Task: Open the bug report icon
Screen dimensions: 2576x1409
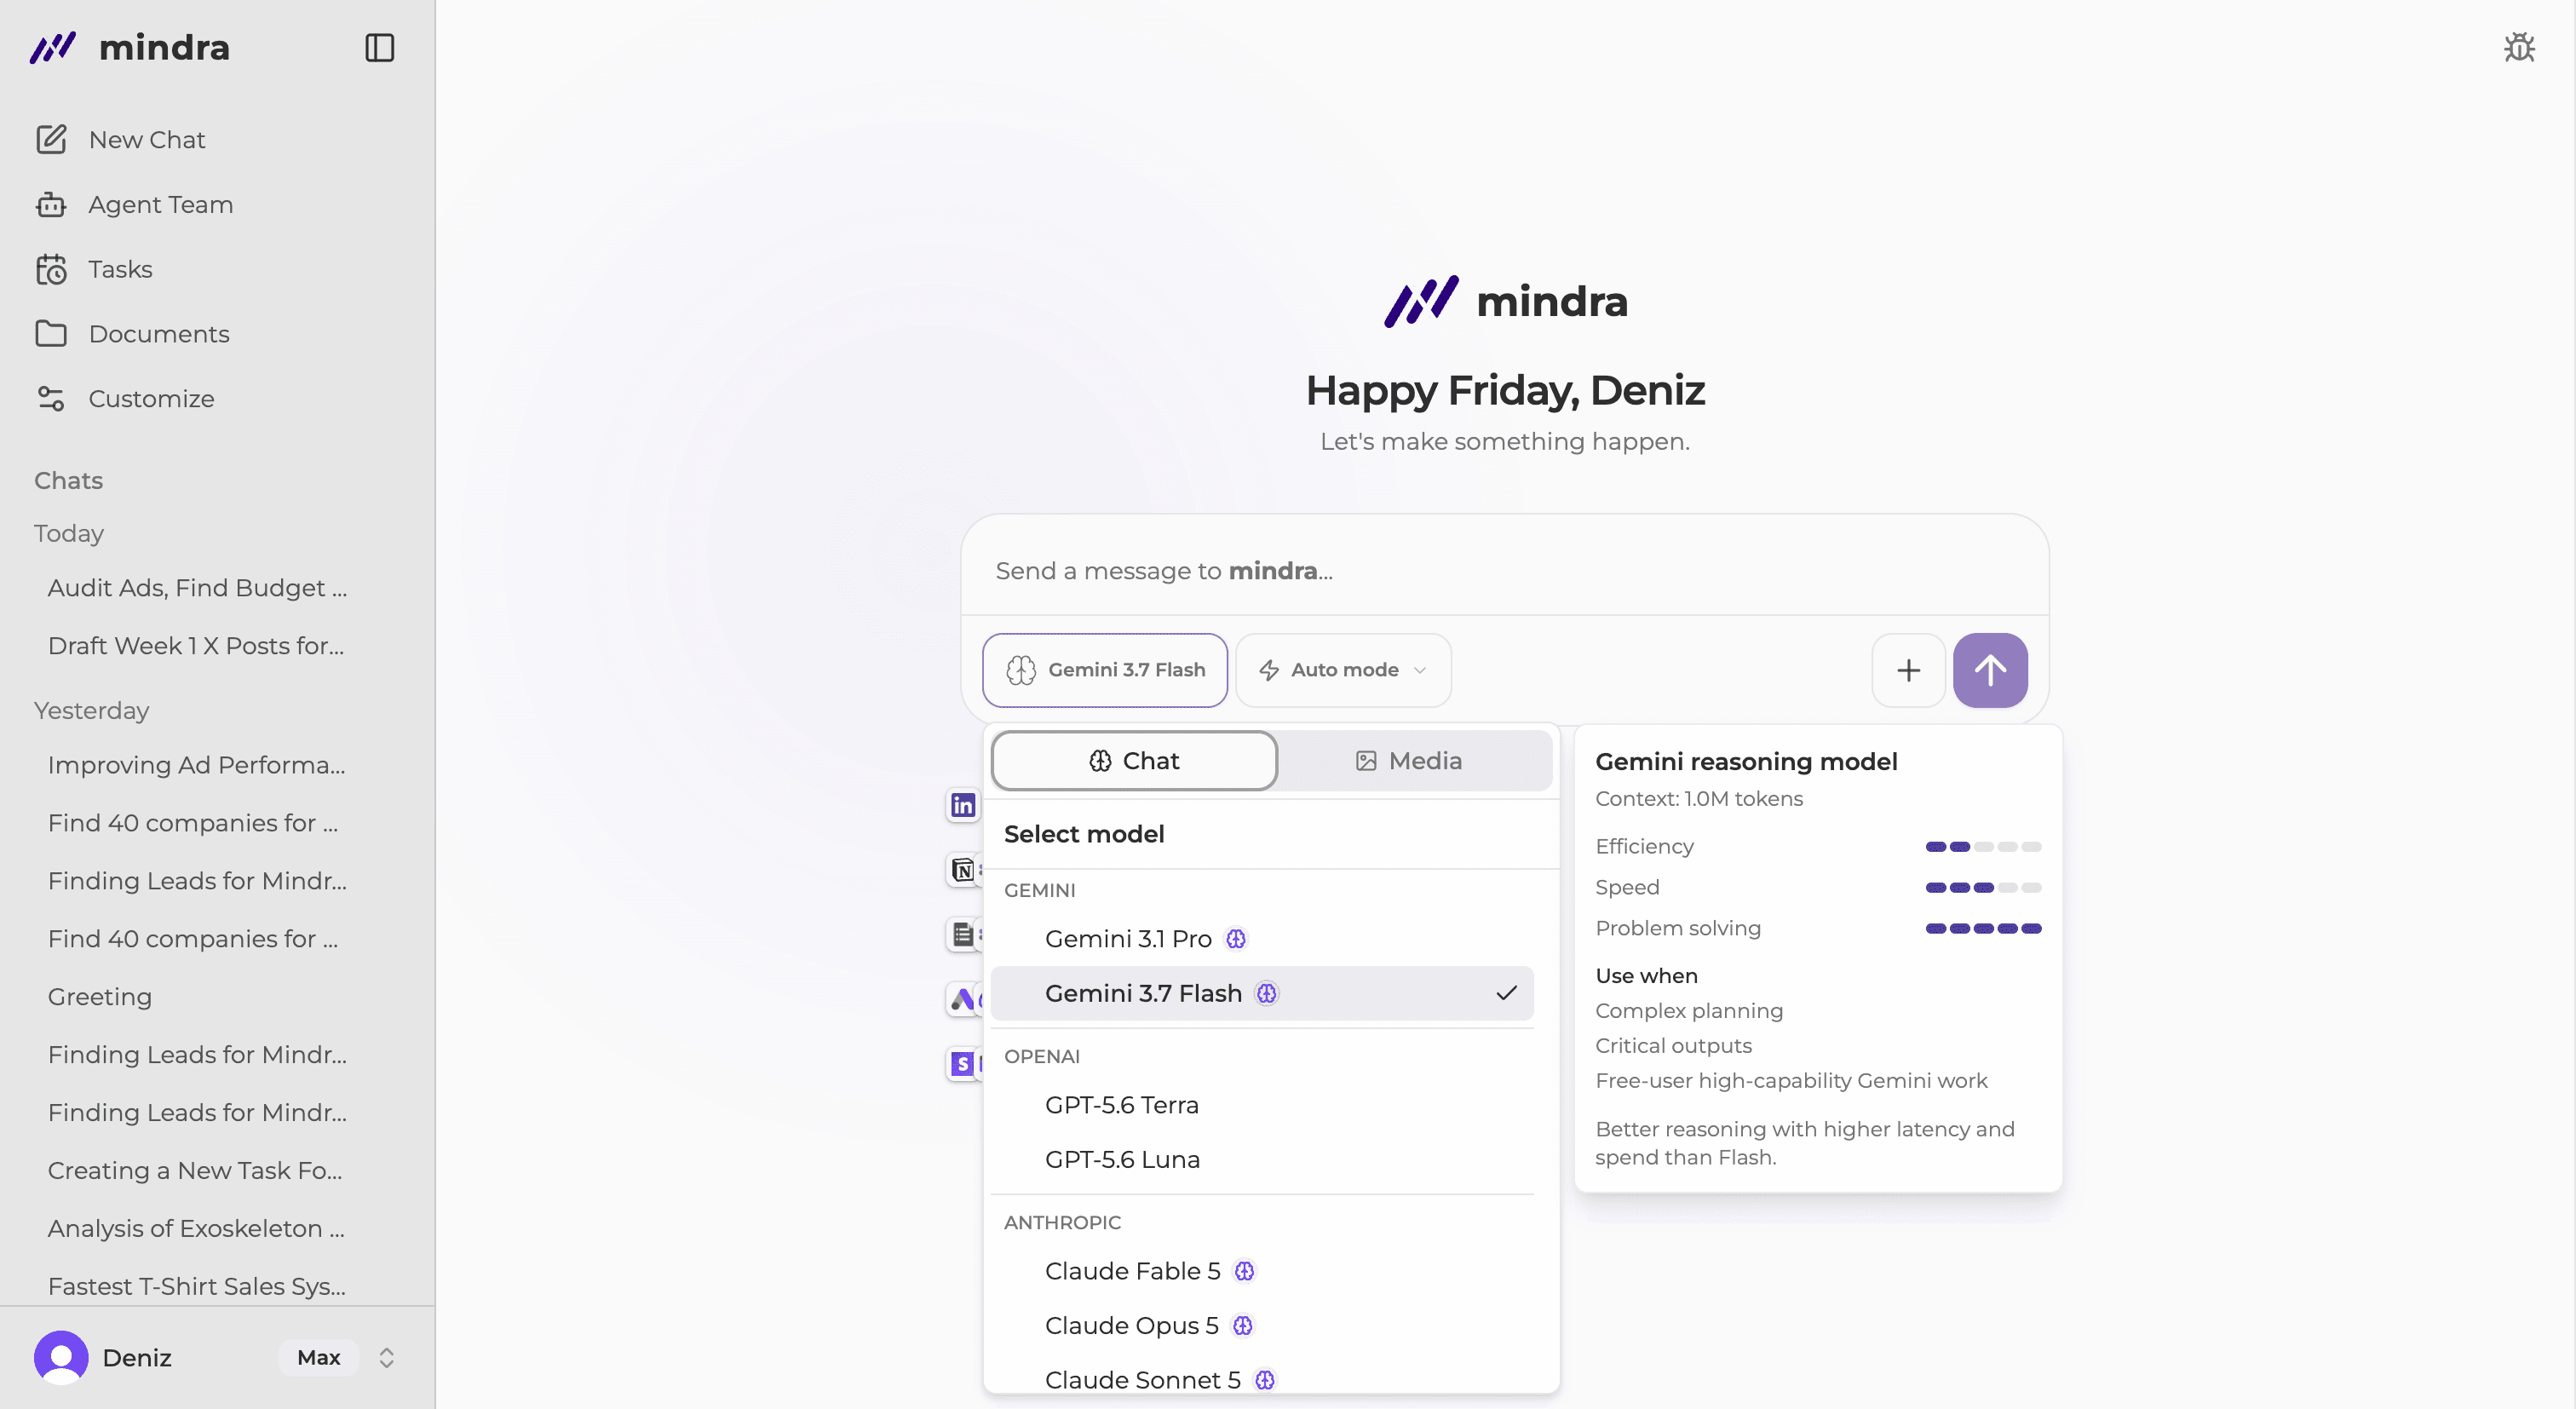Action: coord(2519,47)
